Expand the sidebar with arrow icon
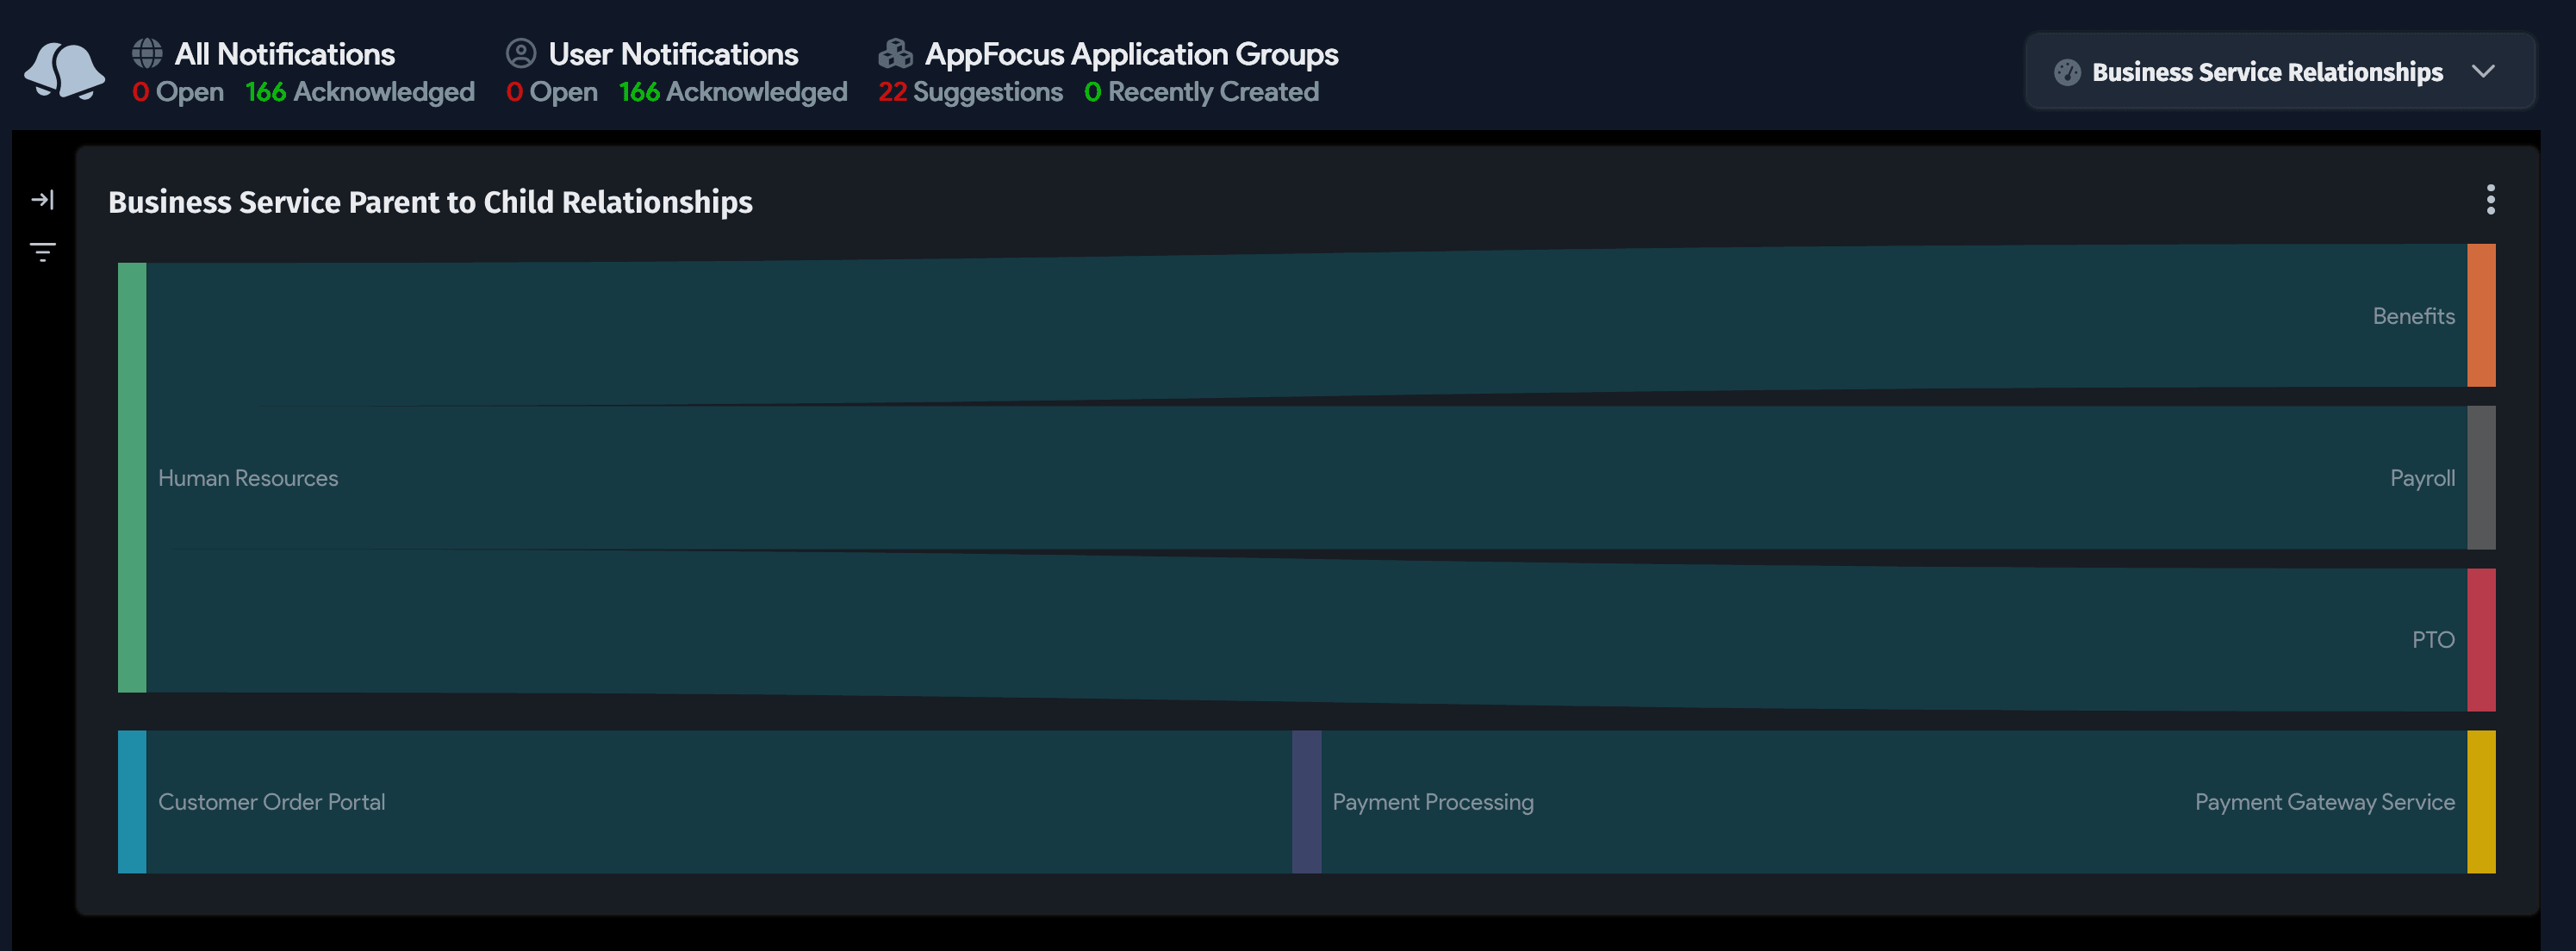Screen dimensions: 2576x951 pos(42,200)
